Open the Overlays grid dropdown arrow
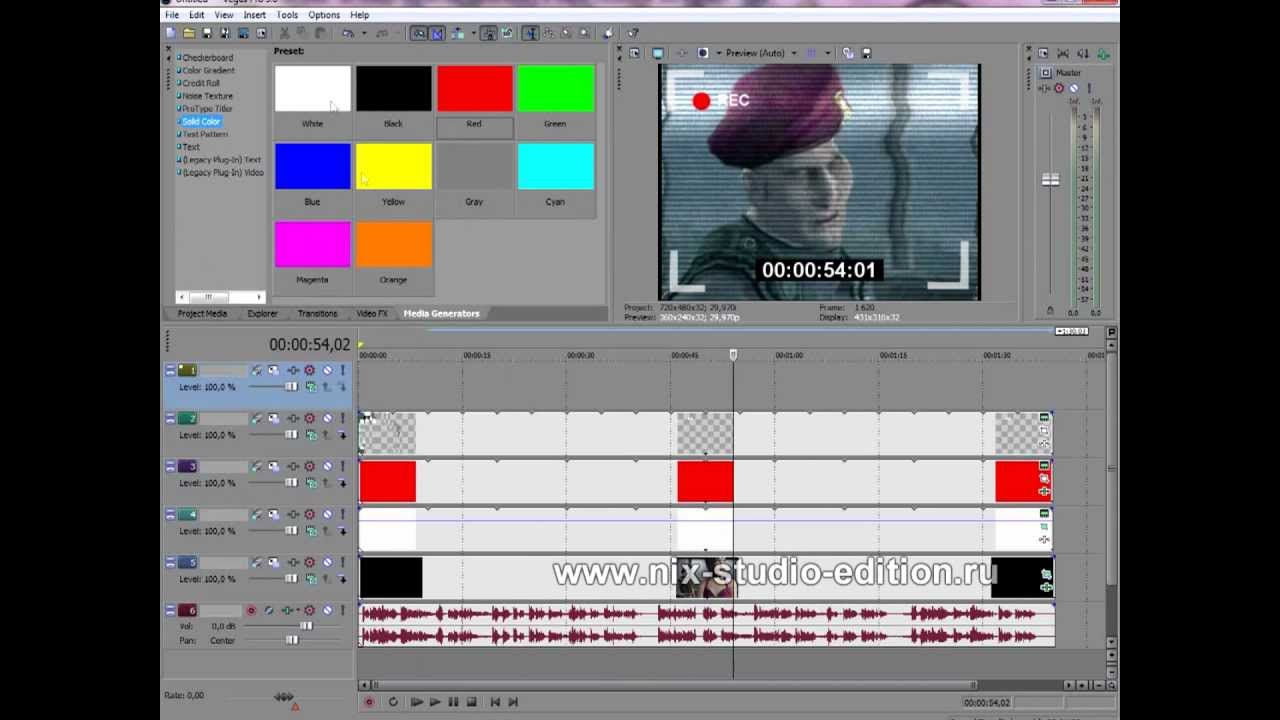 point(828,53)
